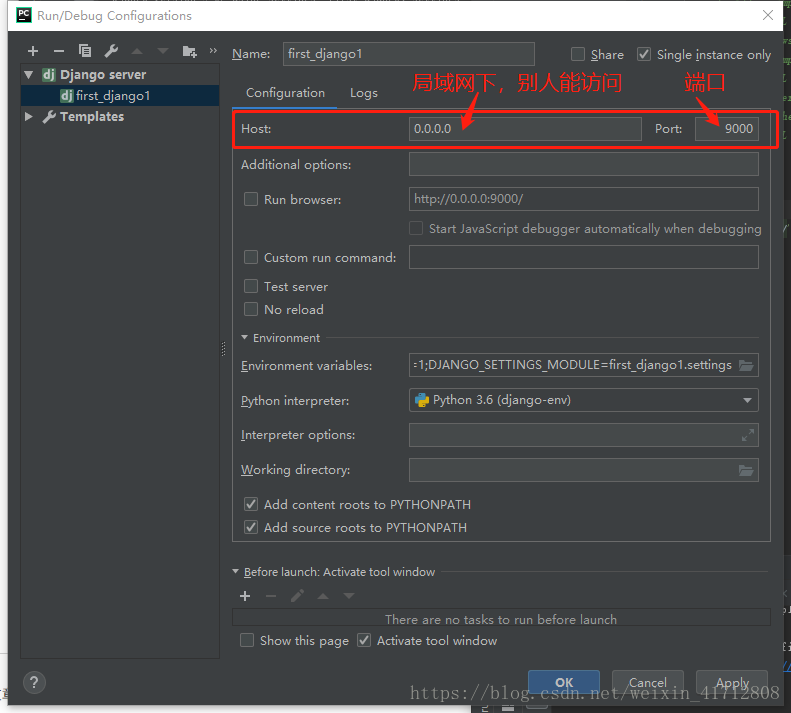Click the Host field showing 0.0.0.0
Image resolution: width=791 pixels, height=713 pixels.
pyautogui.click(x=525, y=129)
